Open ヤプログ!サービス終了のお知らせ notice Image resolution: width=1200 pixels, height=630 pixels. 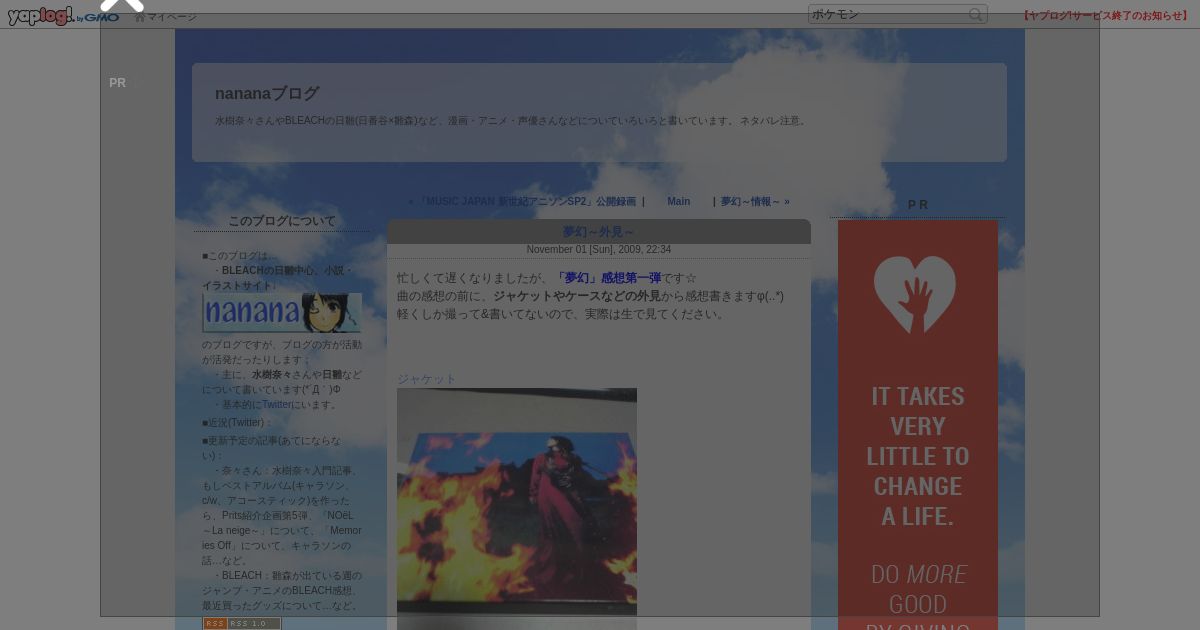tap(1106, 16)
